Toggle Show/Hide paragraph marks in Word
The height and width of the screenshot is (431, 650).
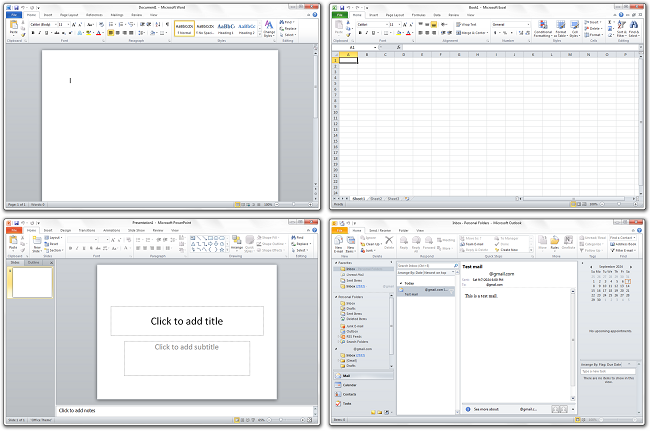point(167,24)
